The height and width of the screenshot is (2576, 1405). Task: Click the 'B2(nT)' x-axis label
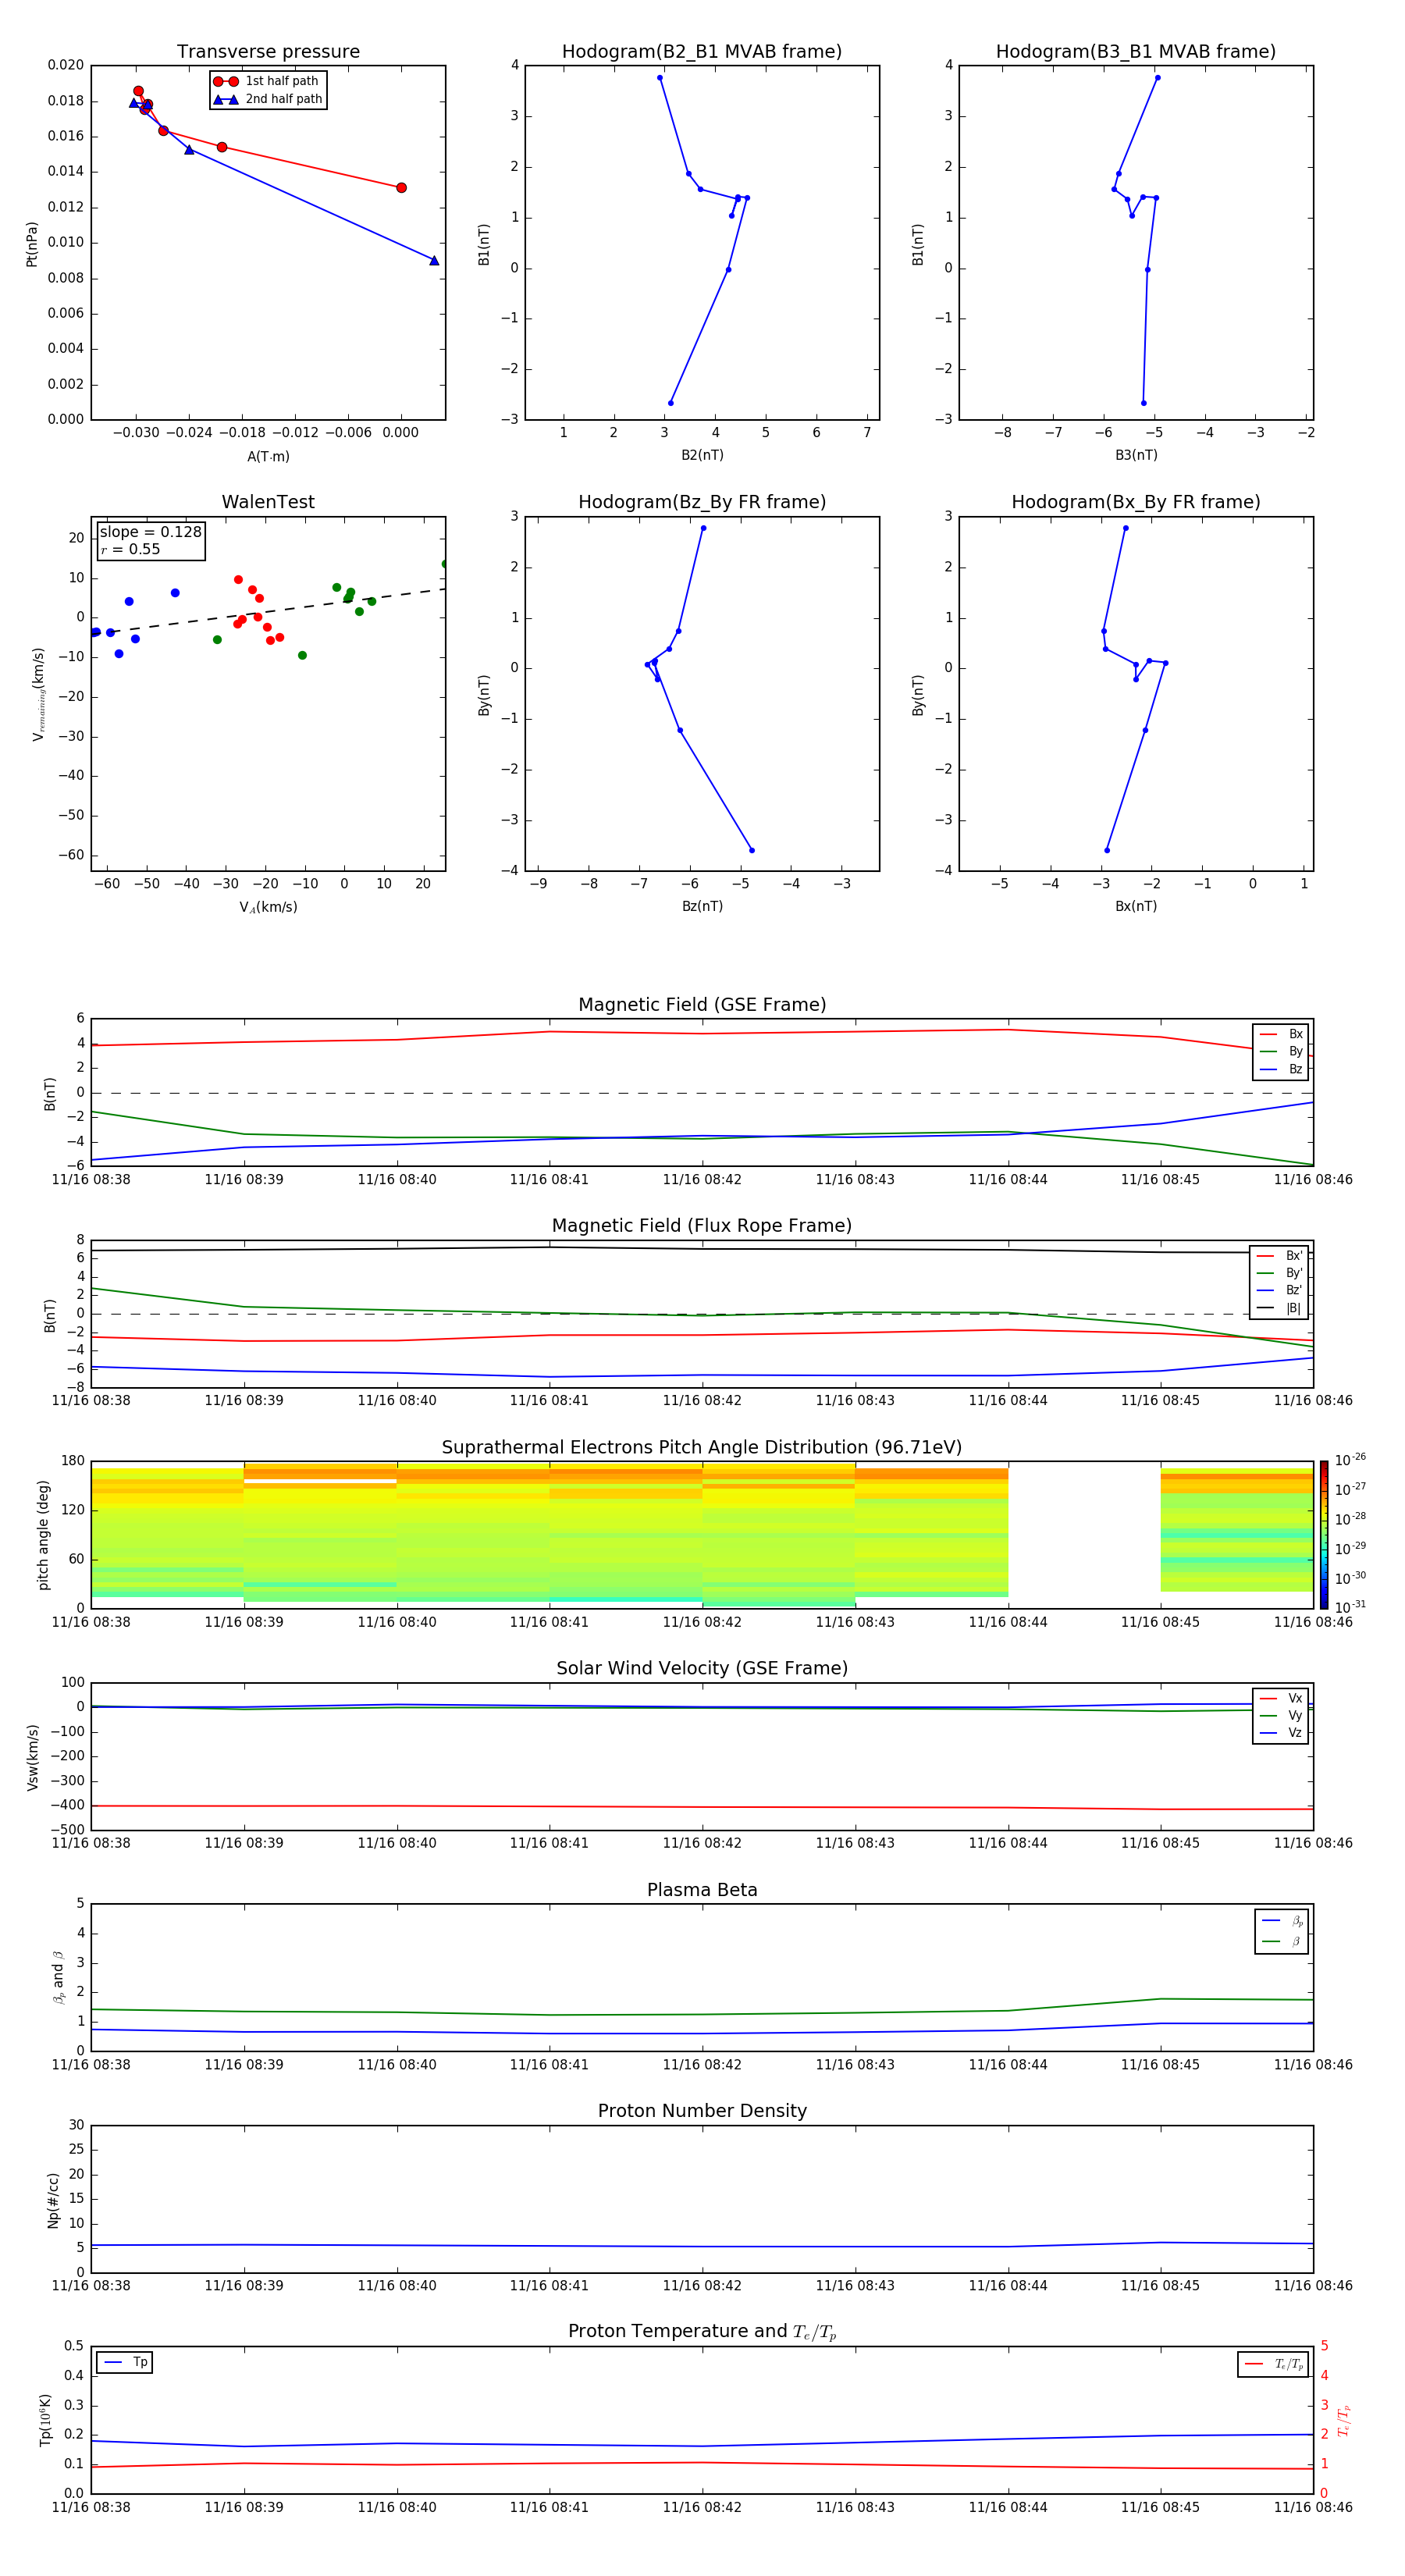702,455
